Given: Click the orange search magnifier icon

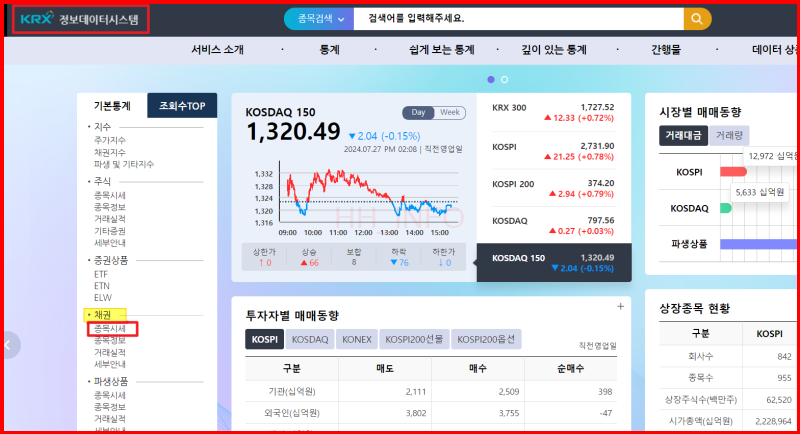Looking at the screenshot, I should [697, 19].
